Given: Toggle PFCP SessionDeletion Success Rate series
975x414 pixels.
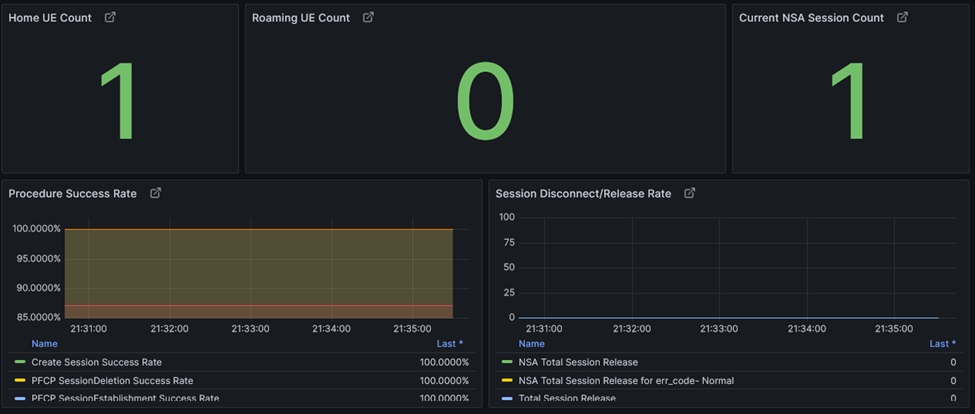Looking at the screenshot, I should click(112, 381).
